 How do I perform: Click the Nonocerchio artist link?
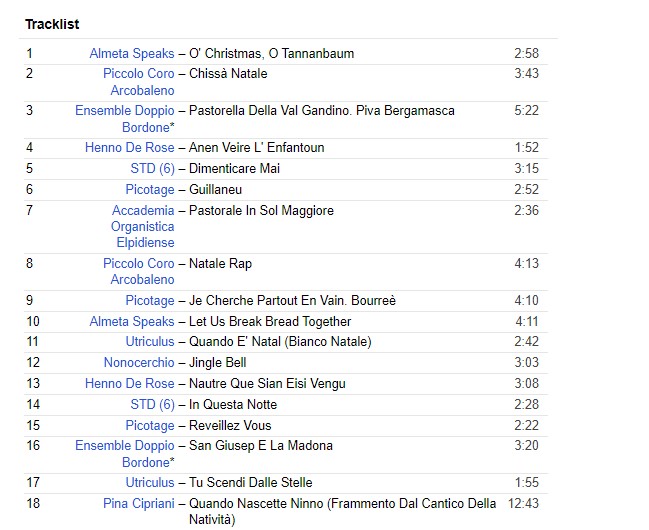click(x=139, y=363)
